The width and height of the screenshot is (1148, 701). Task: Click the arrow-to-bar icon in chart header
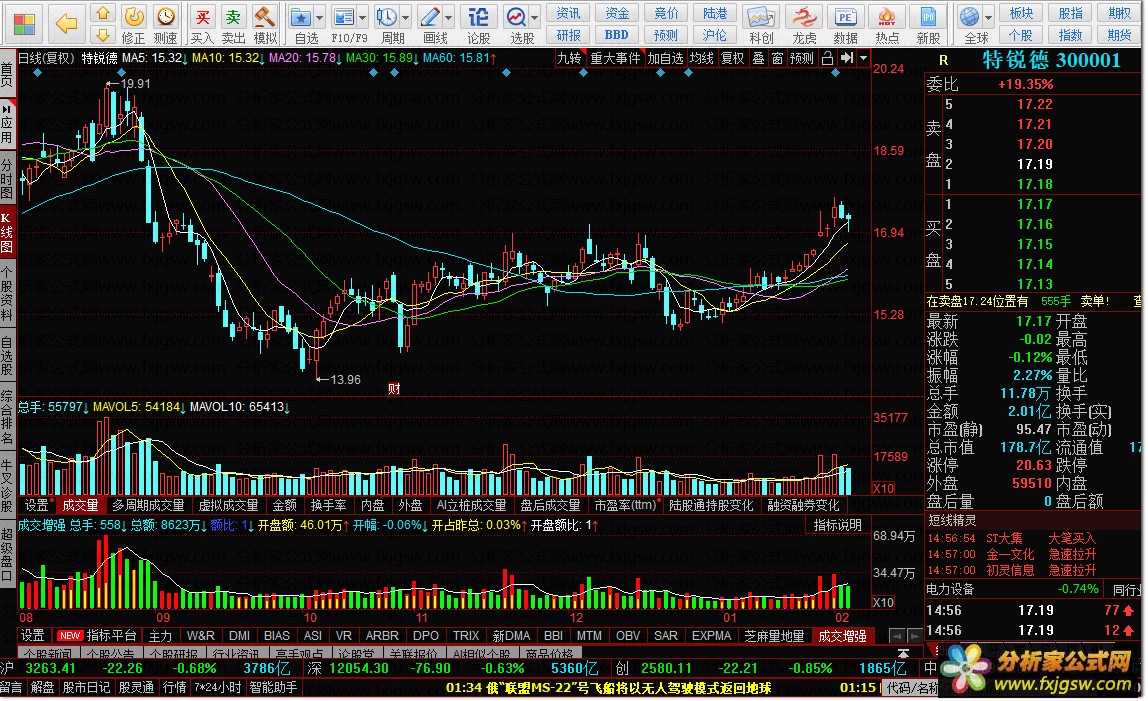coord(847,58)
